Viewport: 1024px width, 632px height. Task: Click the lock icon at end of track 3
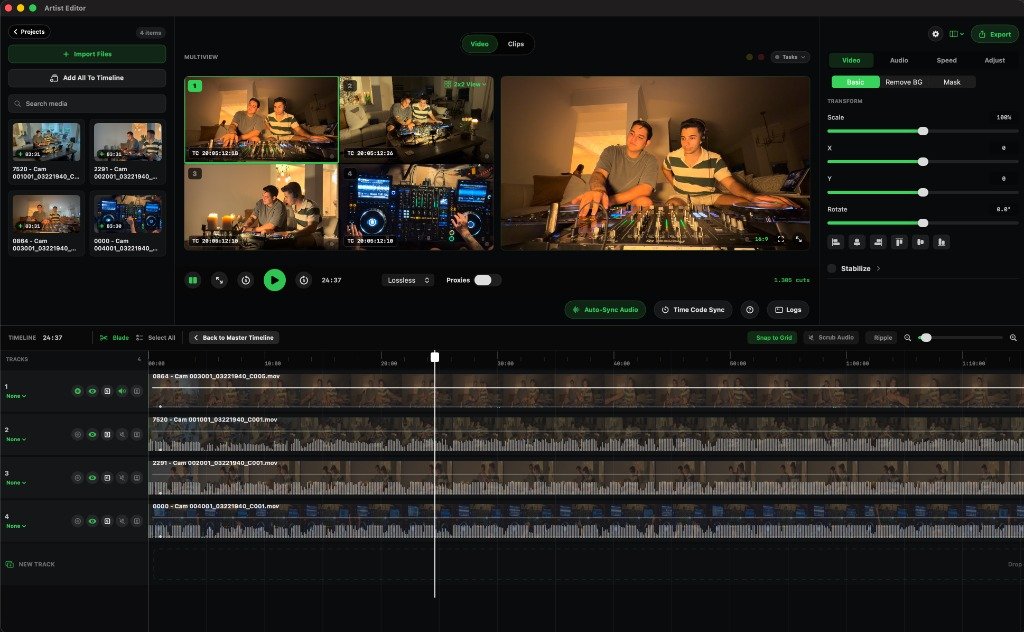coord(137,478)
